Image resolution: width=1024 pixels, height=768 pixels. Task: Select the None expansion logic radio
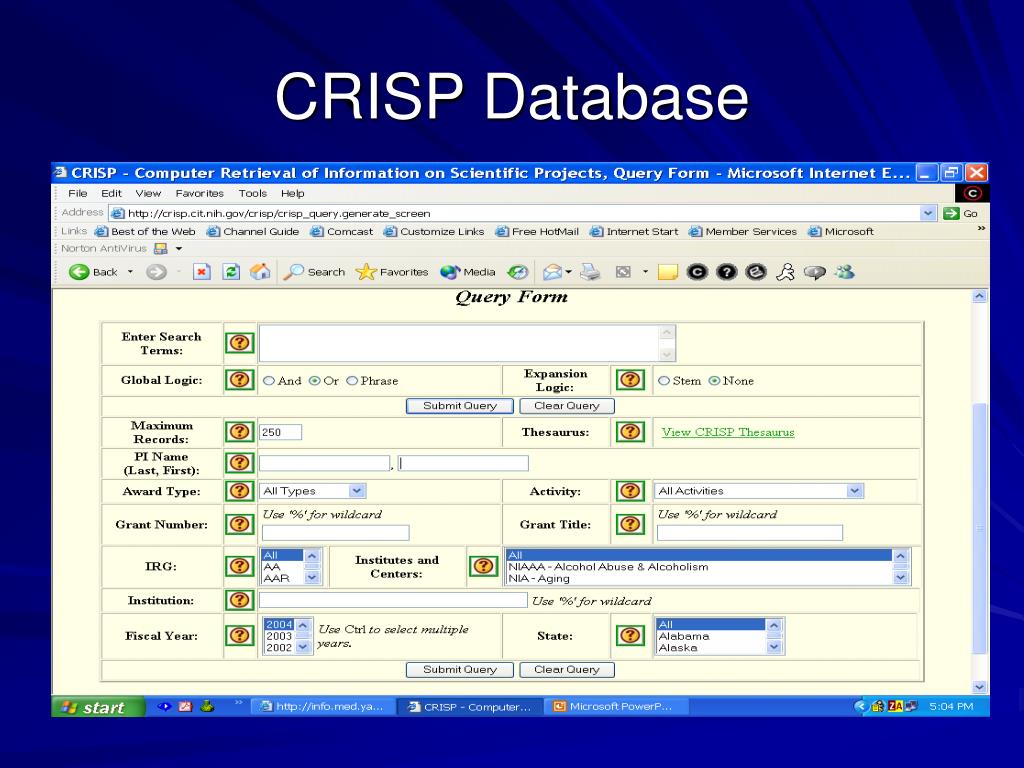[714, 381]
